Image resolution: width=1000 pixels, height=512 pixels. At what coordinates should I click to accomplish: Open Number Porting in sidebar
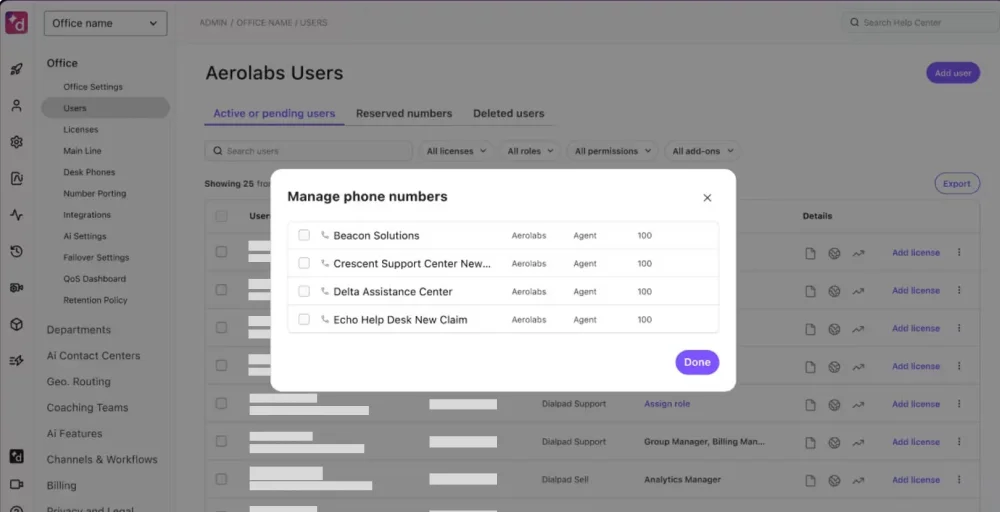(94, 193)
